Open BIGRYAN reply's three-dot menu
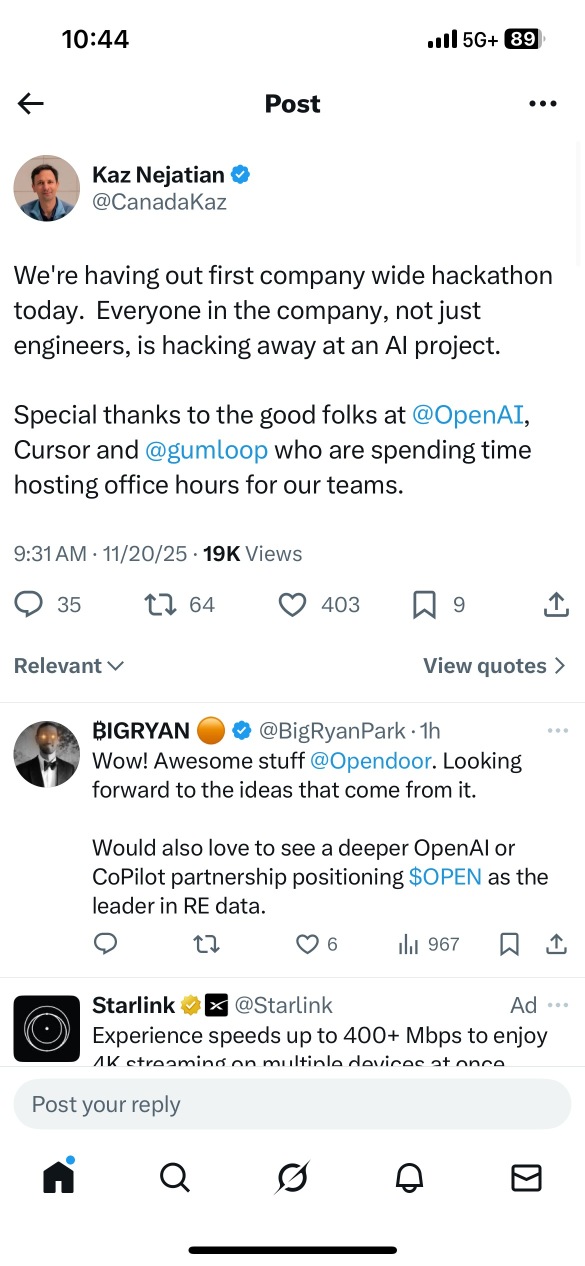Screen dimensions: 585x1266 (x=558, y=731)
